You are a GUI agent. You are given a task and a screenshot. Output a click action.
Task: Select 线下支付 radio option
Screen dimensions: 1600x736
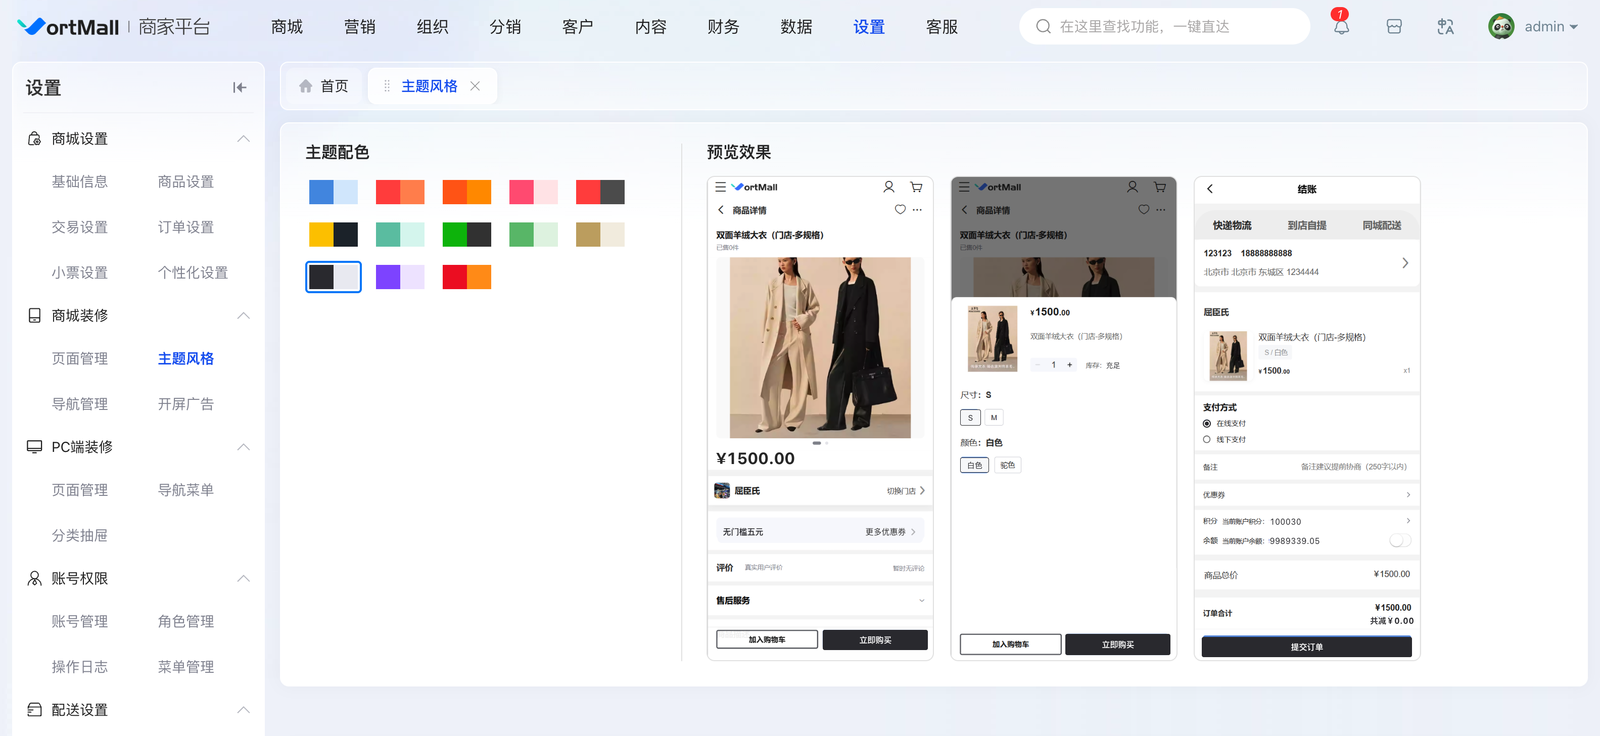click(x=1207, y=440)
